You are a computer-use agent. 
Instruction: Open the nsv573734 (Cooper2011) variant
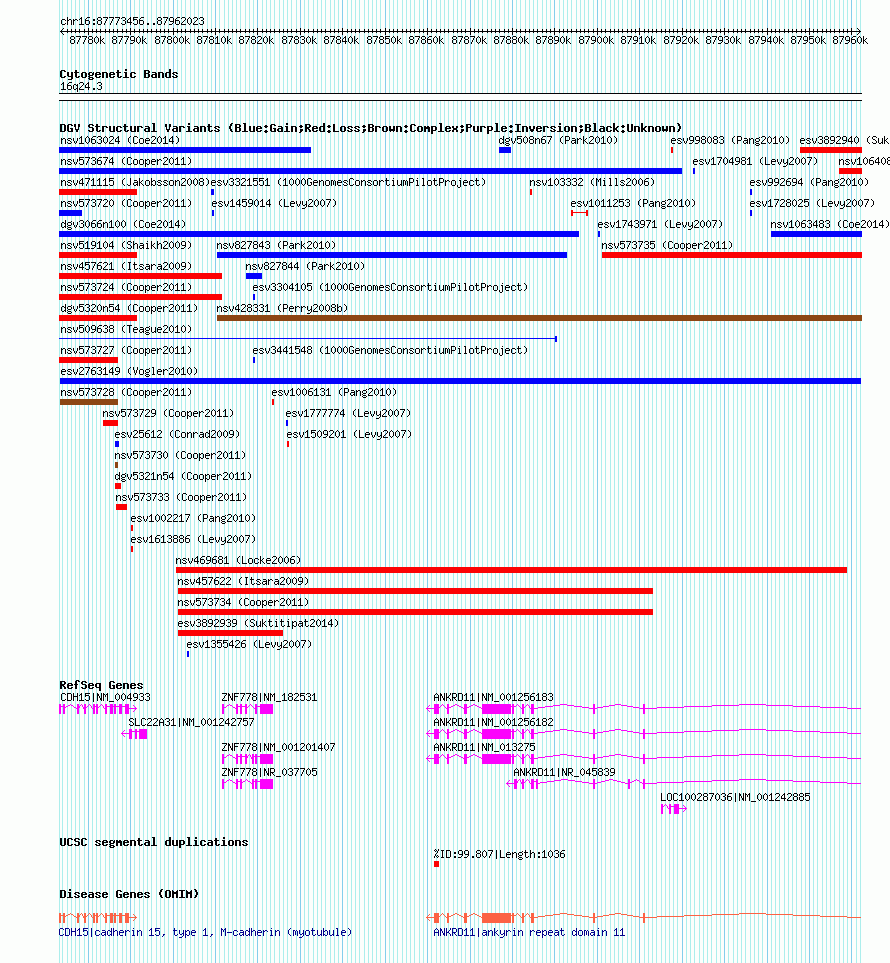[243, 602]
